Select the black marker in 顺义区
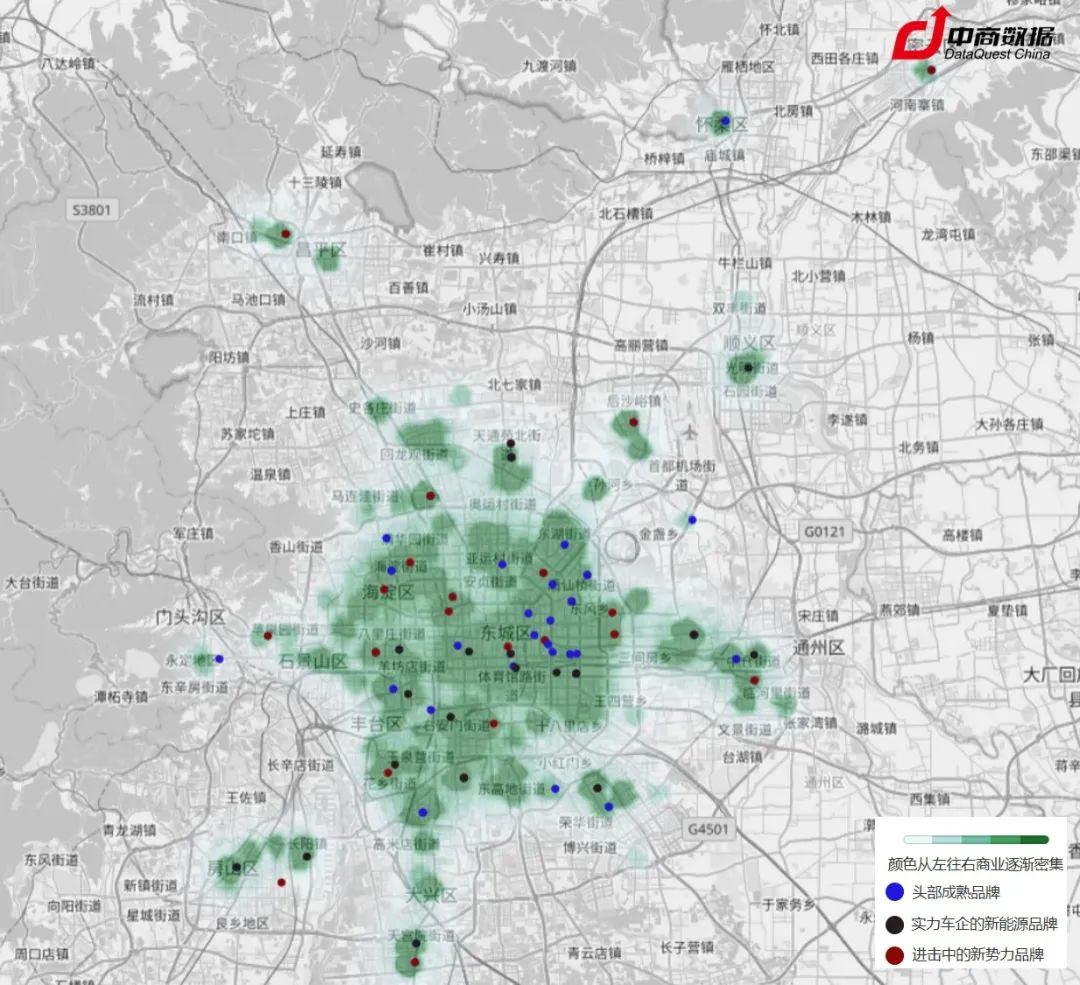1080x985 pixels. (747, 367)
